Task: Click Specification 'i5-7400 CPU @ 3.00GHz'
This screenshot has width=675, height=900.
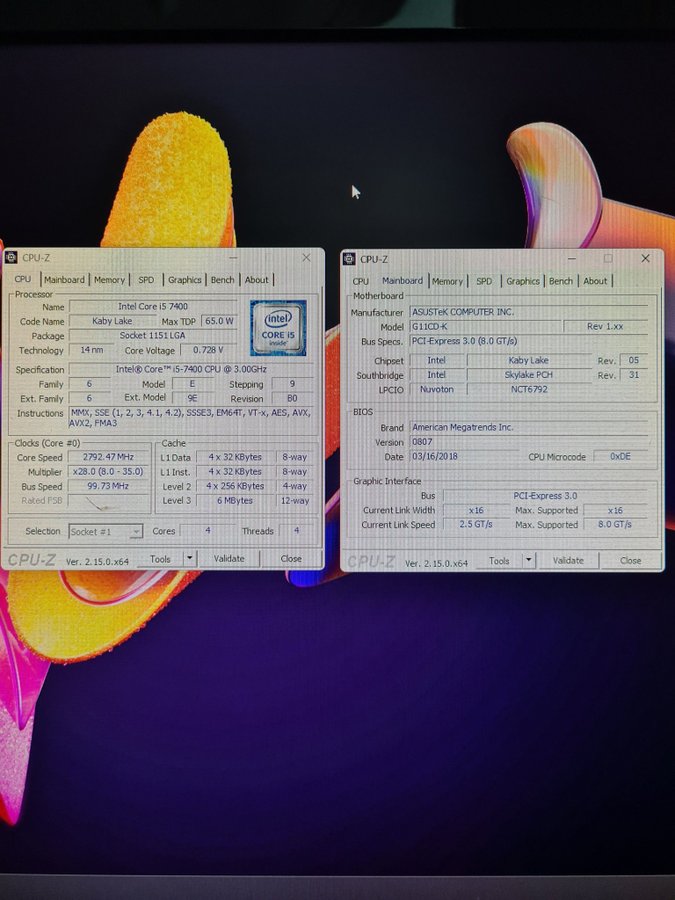Action: [191, 369]
